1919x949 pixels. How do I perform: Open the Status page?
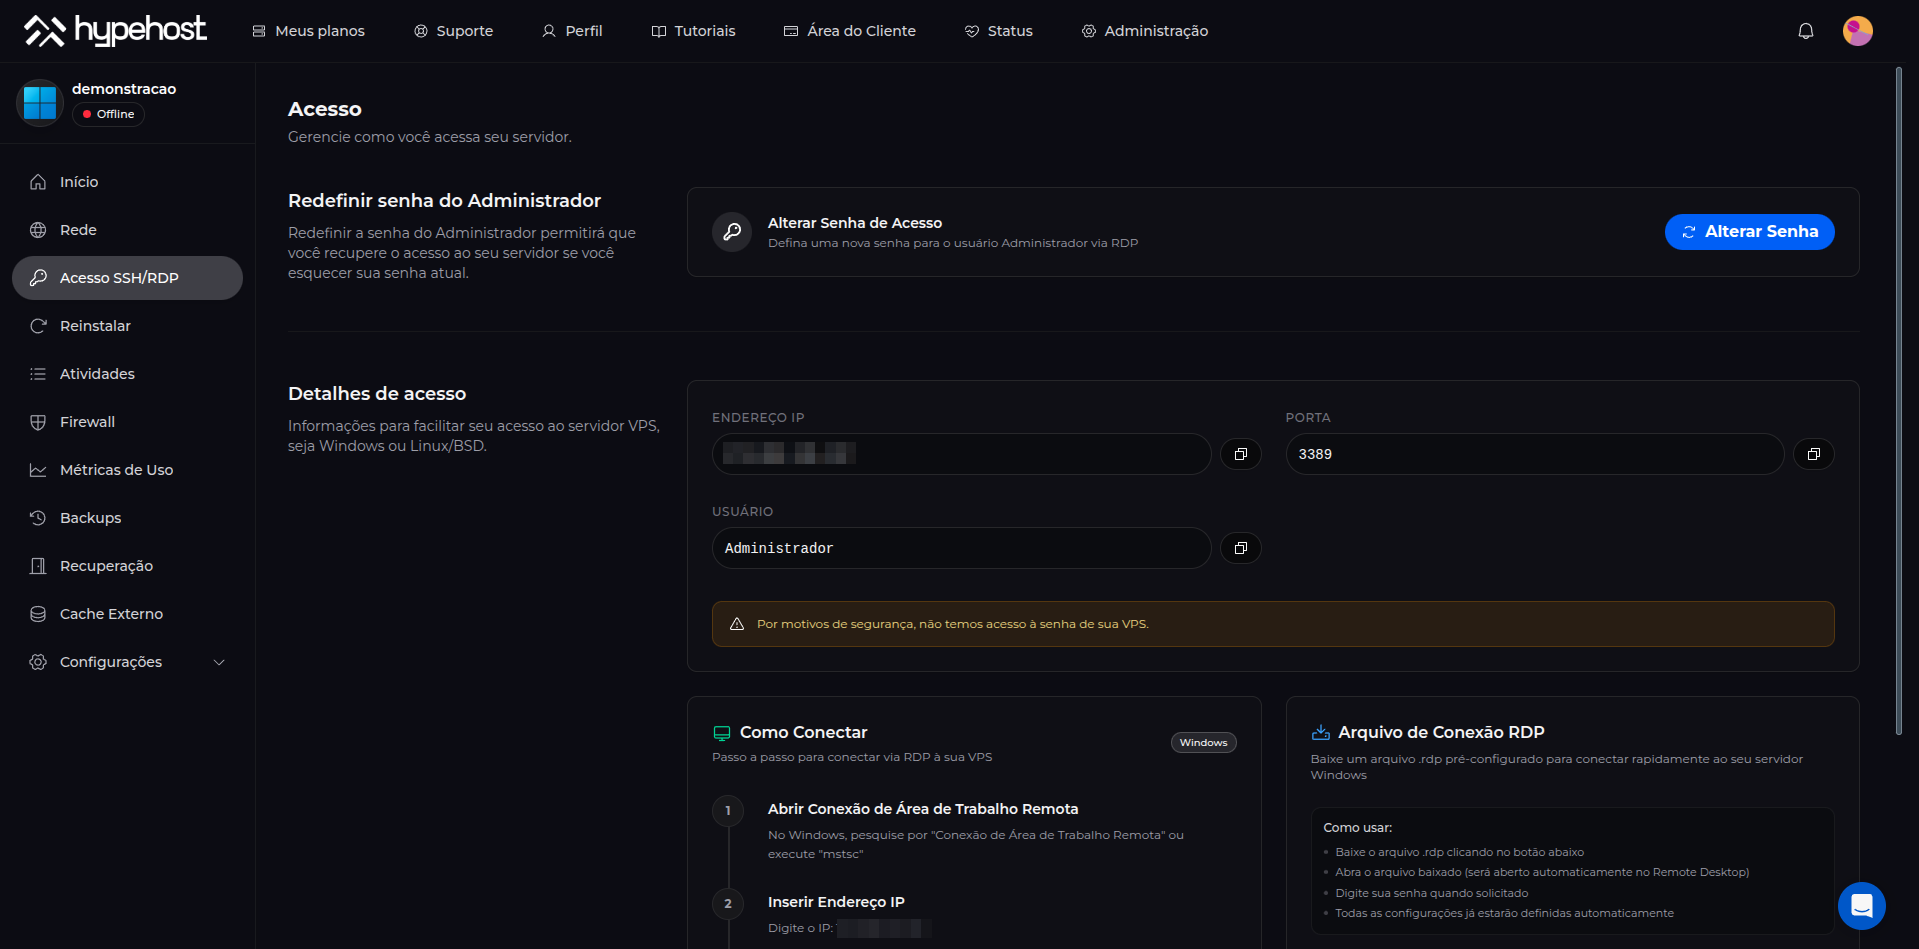[998, 31]
